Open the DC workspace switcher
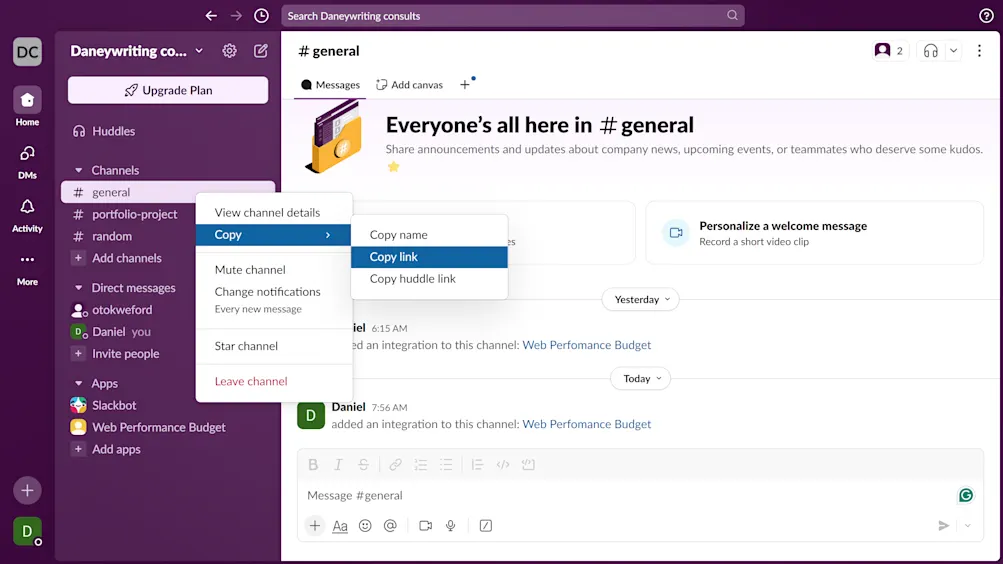This screenshot has height=564, width=1003. pos(28,52)
